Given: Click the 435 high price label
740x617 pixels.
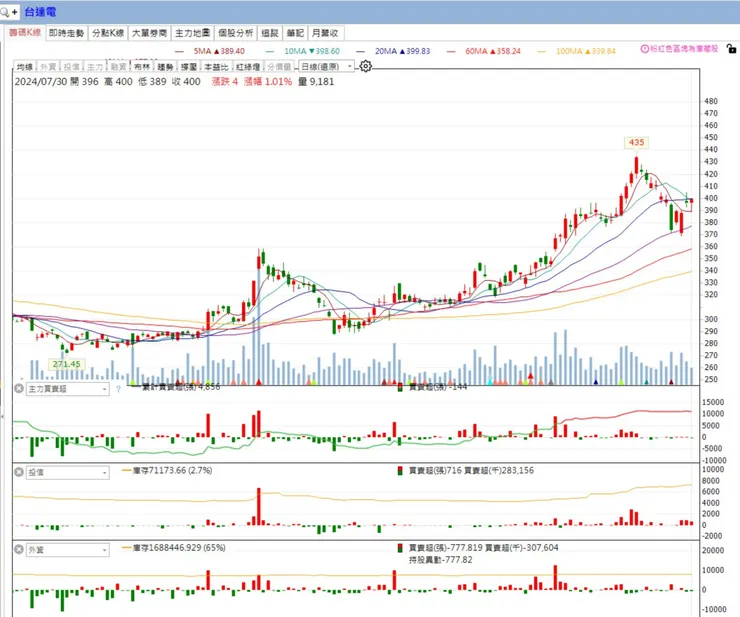Looking at the screenshot, I should [636, 142].
